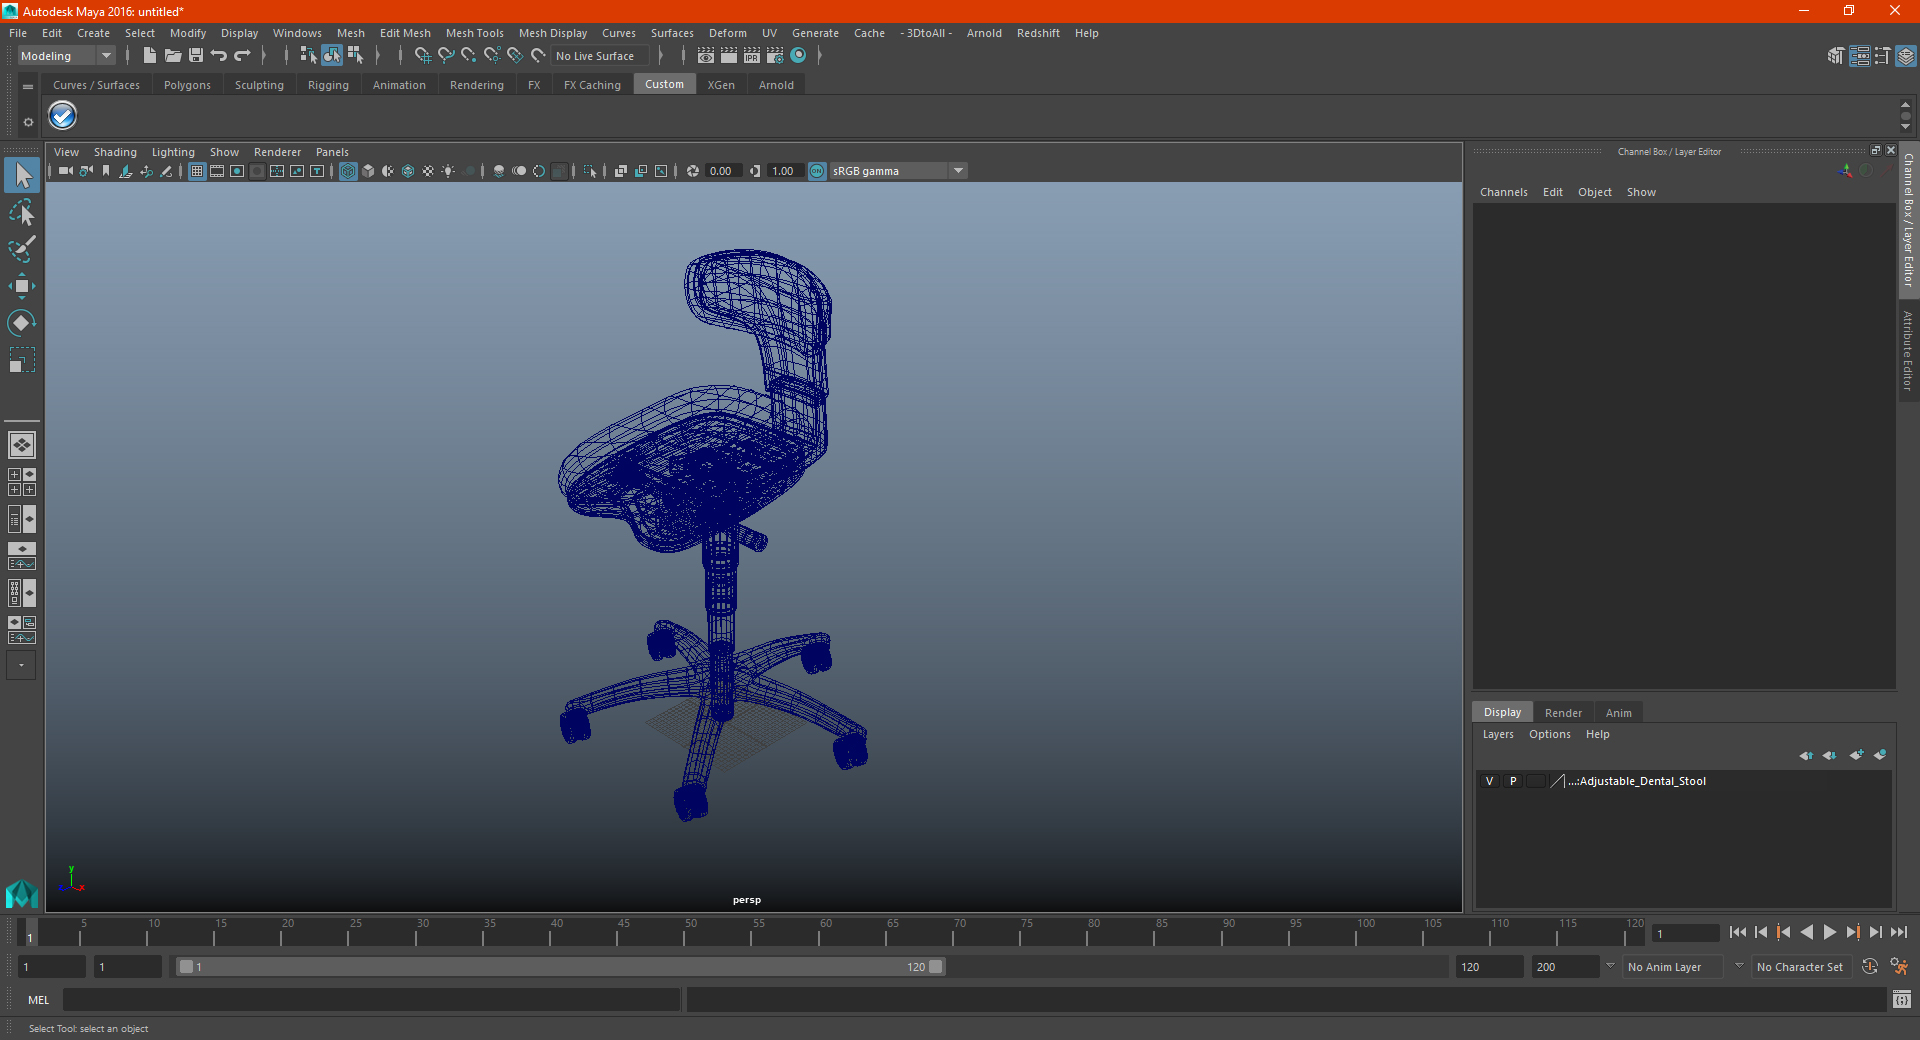
Task: Open the viewport Renderer menu
Action: click(x=277, y=152)
